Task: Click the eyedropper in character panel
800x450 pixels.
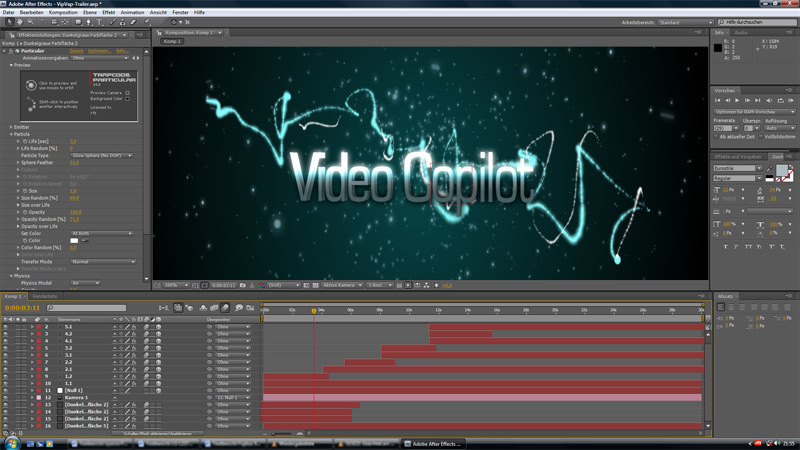Action: (769, 168)
